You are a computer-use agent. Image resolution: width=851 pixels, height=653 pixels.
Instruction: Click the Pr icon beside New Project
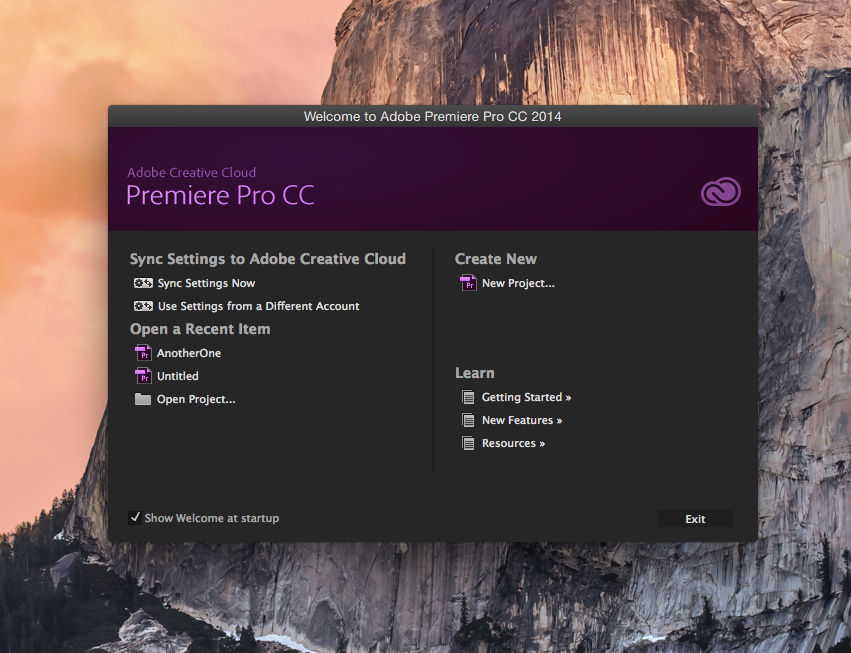point(468,283)
